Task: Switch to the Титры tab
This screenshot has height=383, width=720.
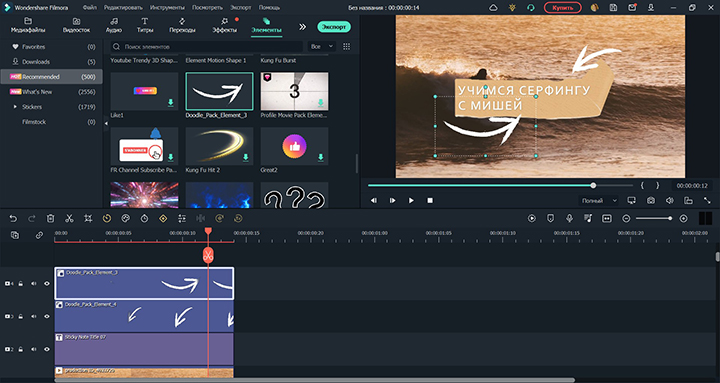Action: point(145,25)
